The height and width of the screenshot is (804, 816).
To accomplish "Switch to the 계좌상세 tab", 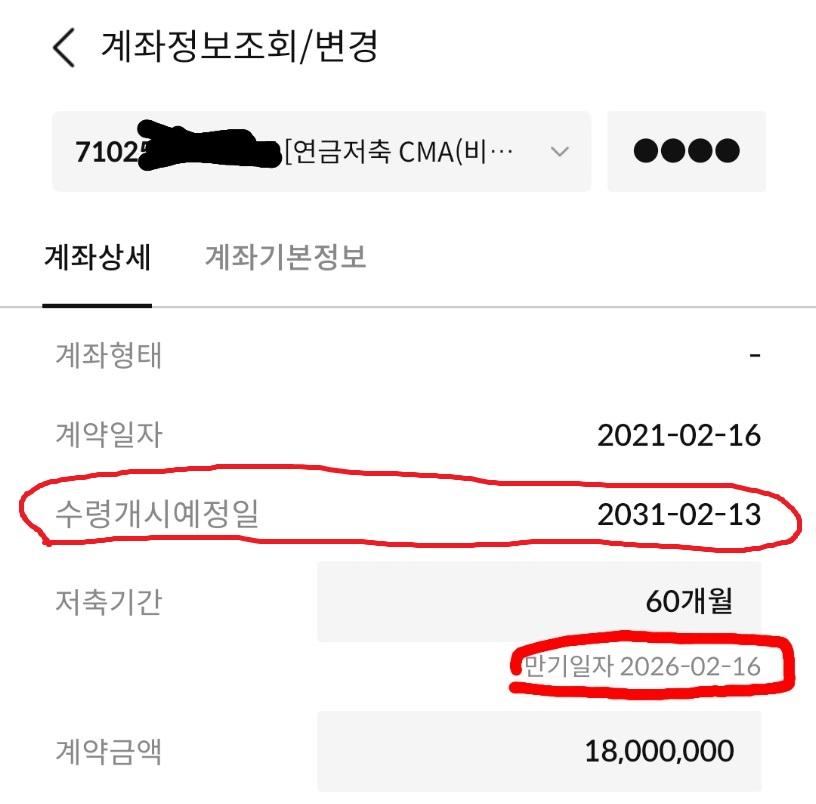I will [97, 258].
